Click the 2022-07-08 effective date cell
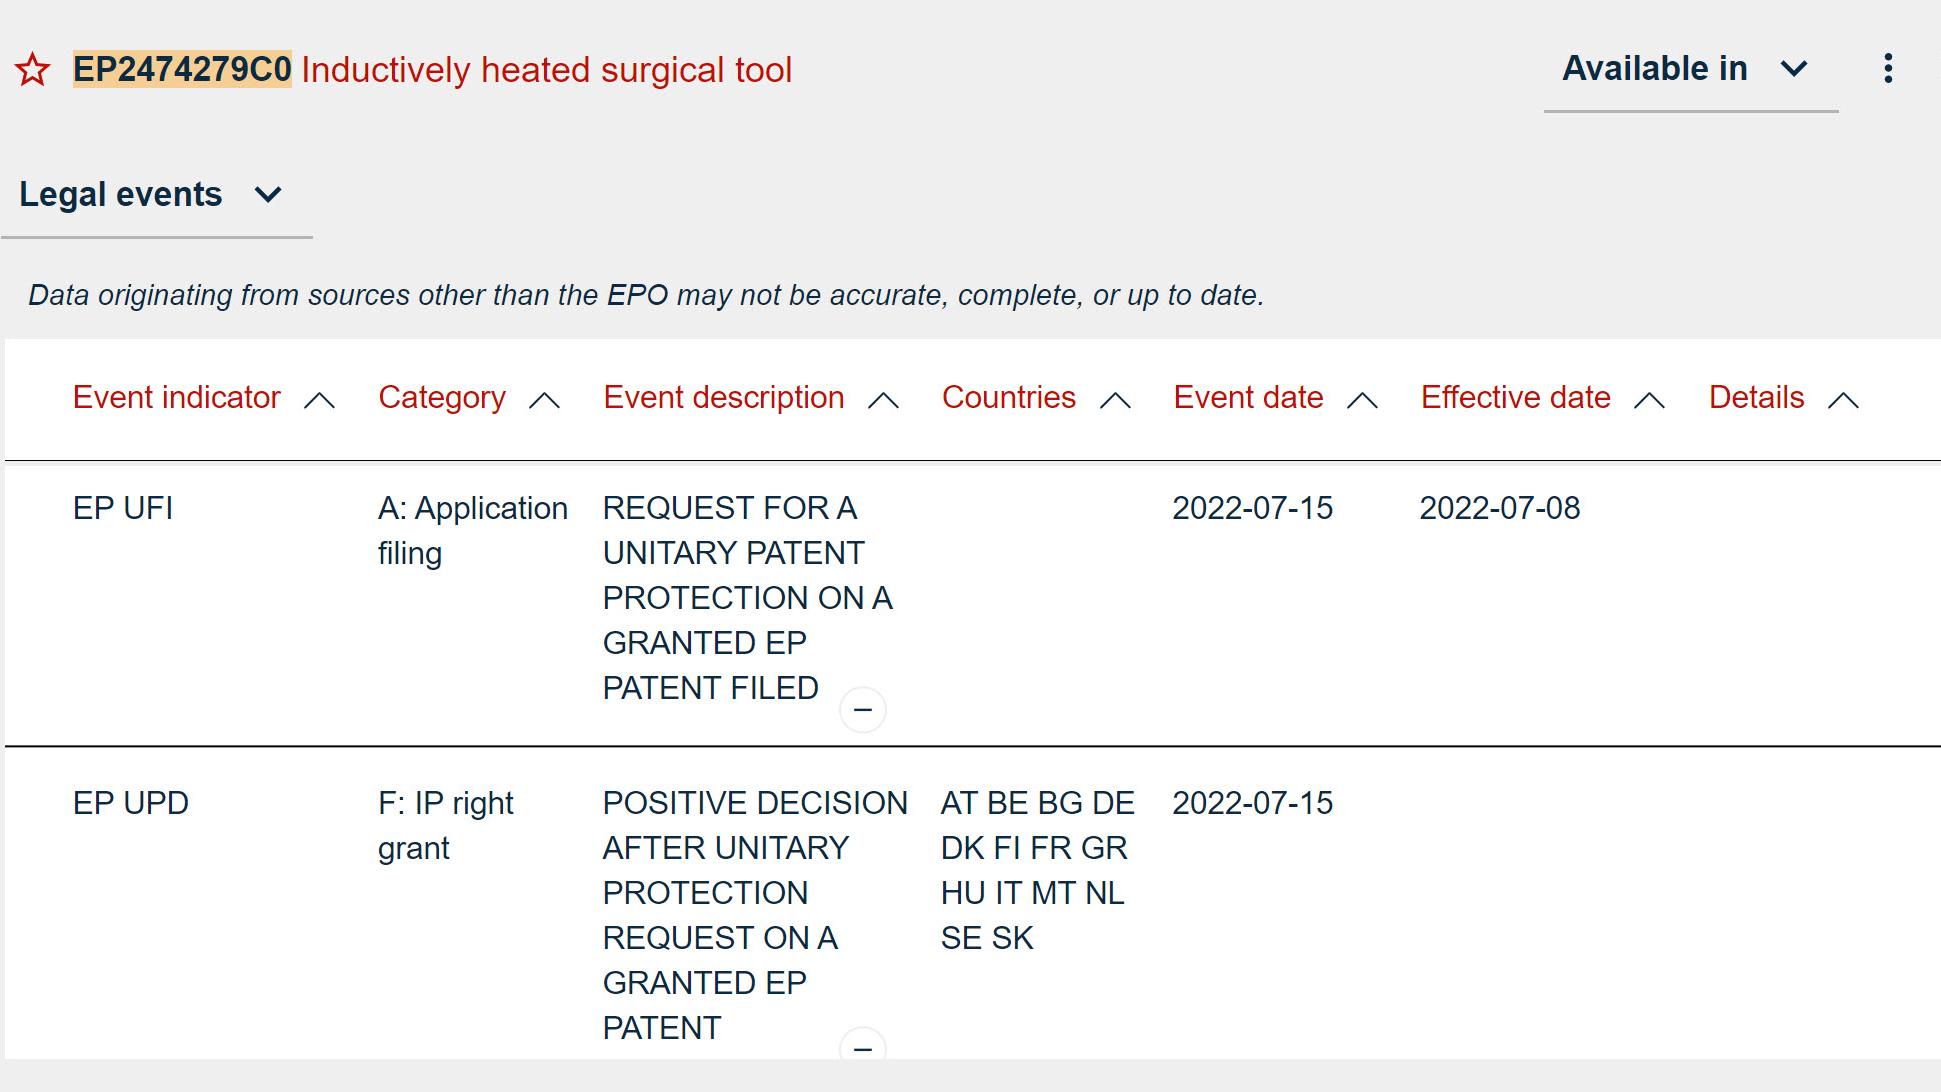 [1499, 508]
